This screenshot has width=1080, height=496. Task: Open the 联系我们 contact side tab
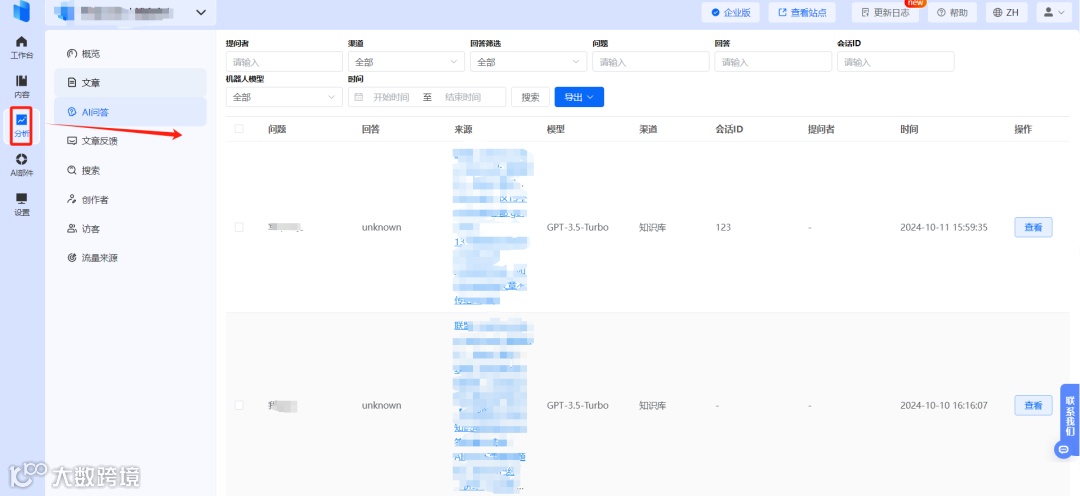tap(1070, 415)
